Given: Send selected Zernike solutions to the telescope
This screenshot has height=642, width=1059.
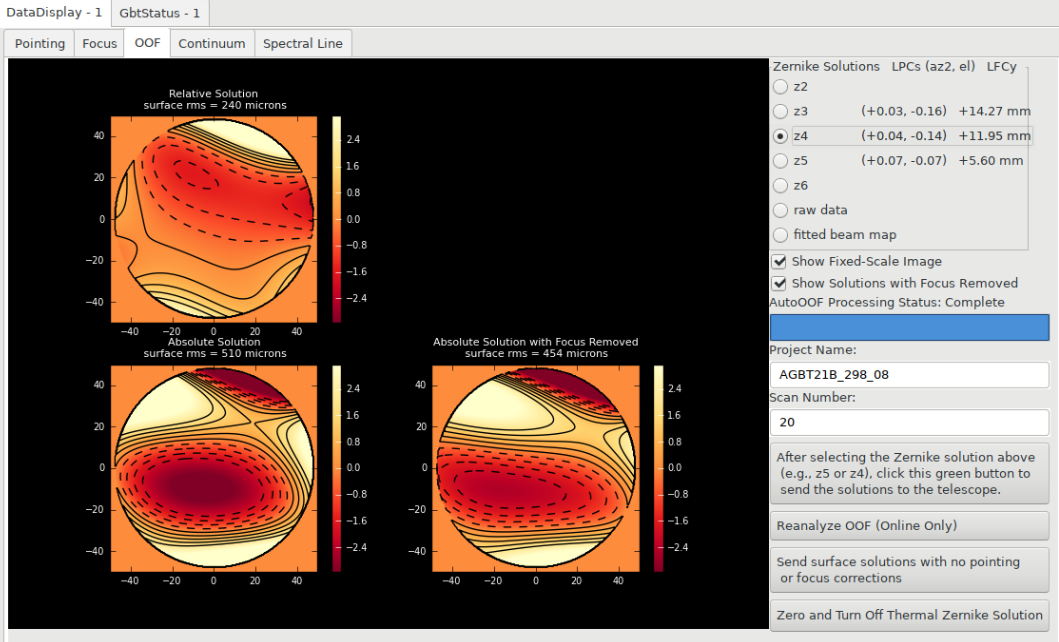Looking at the screenshot, I should (909, 473).
